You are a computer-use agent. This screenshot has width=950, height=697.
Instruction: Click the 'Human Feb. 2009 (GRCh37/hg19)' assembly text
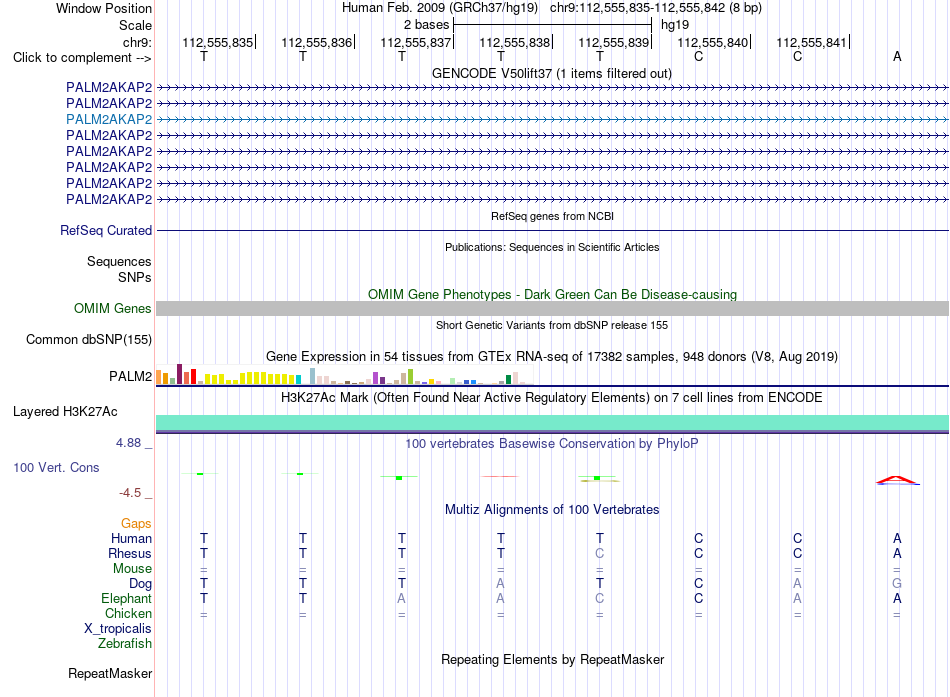440,8
